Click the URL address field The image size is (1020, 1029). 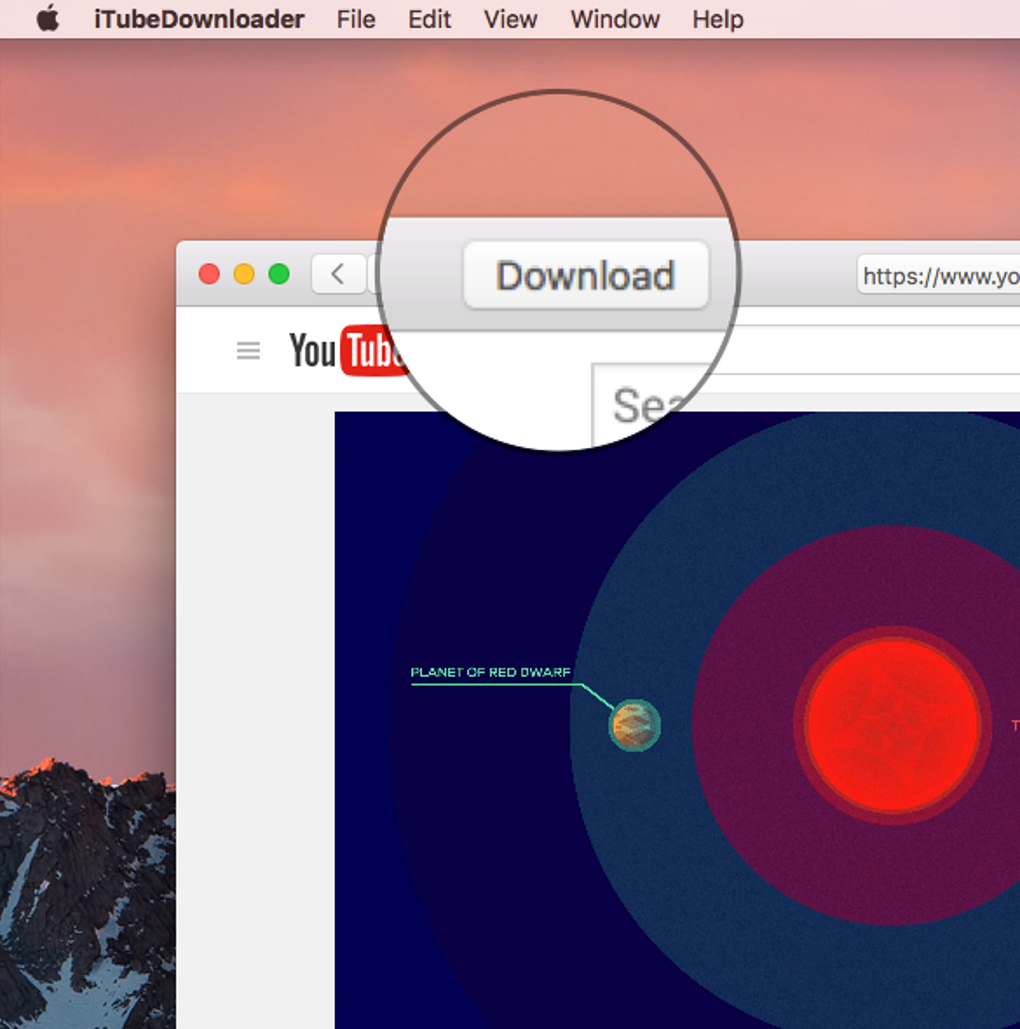[939, 275]
